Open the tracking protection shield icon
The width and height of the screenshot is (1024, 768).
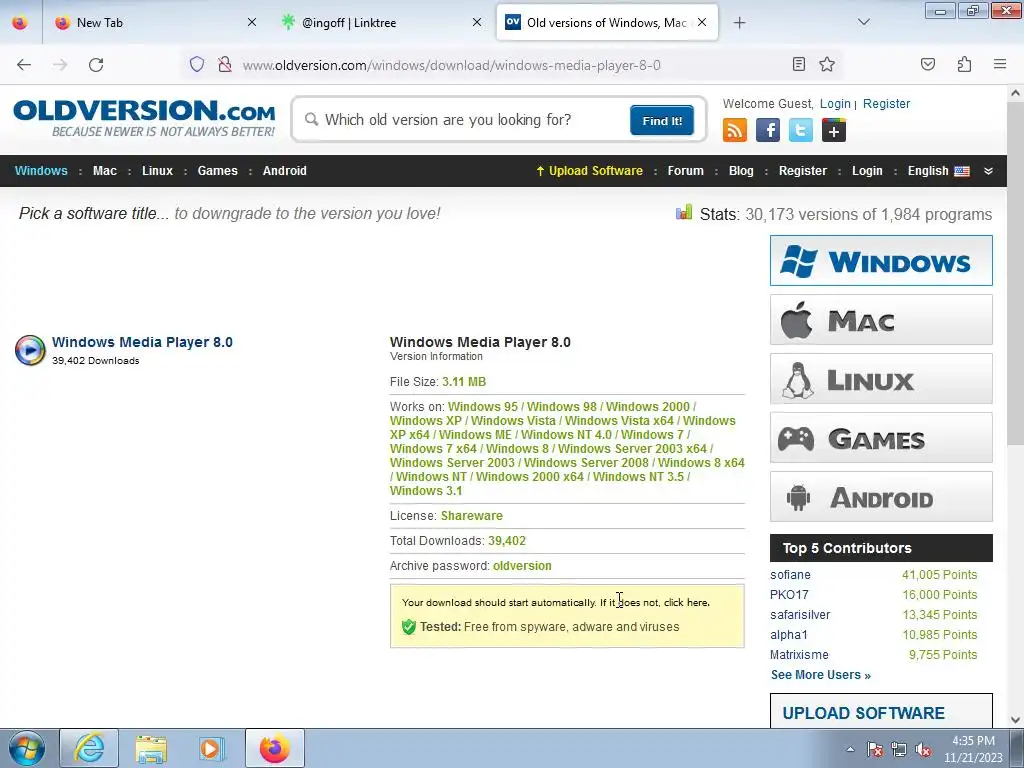197,65
